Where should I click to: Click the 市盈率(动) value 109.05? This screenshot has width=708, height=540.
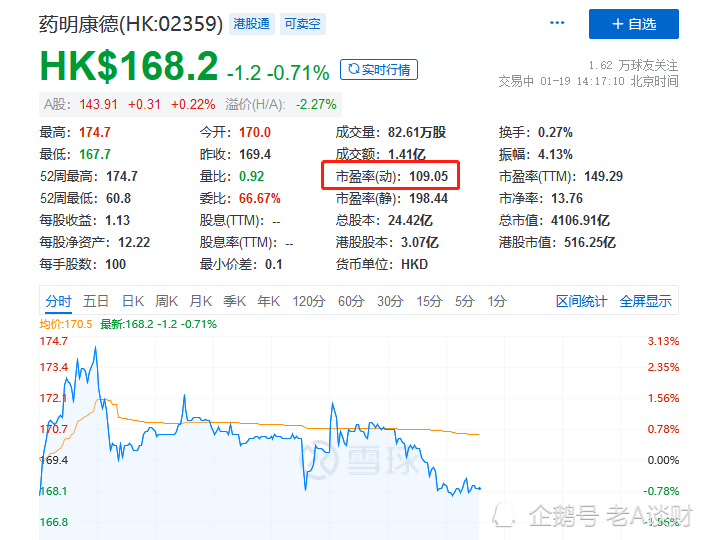click(x=429, y=176)
